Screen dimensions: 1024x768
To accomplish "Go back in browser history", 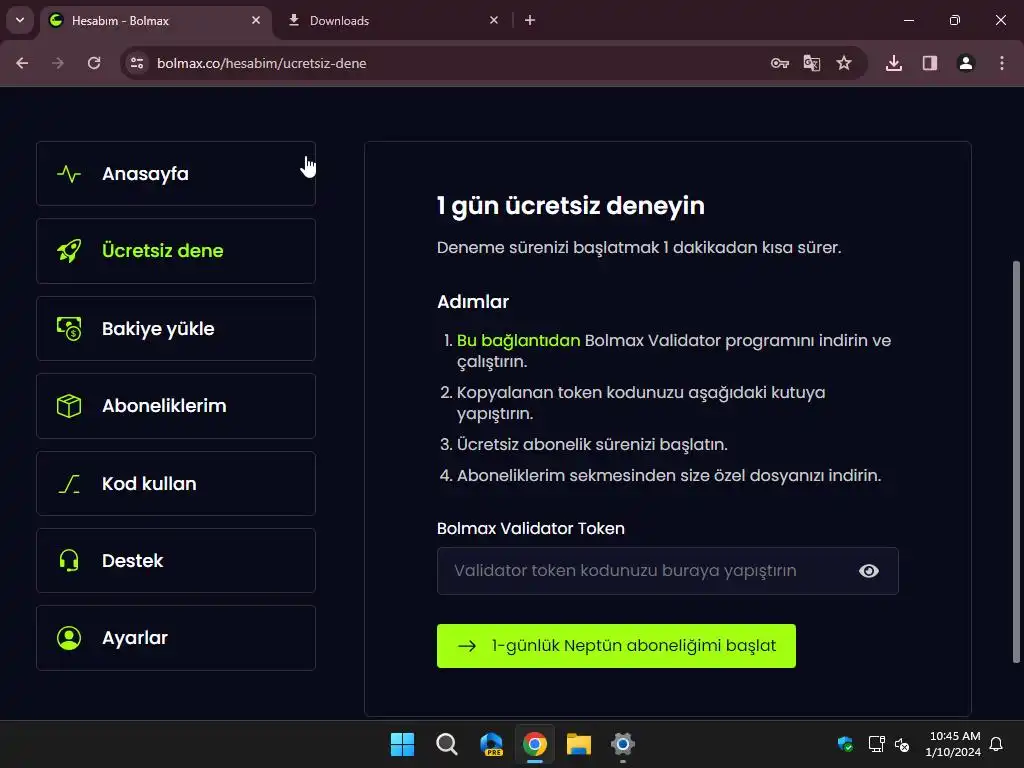I will 22,63.
